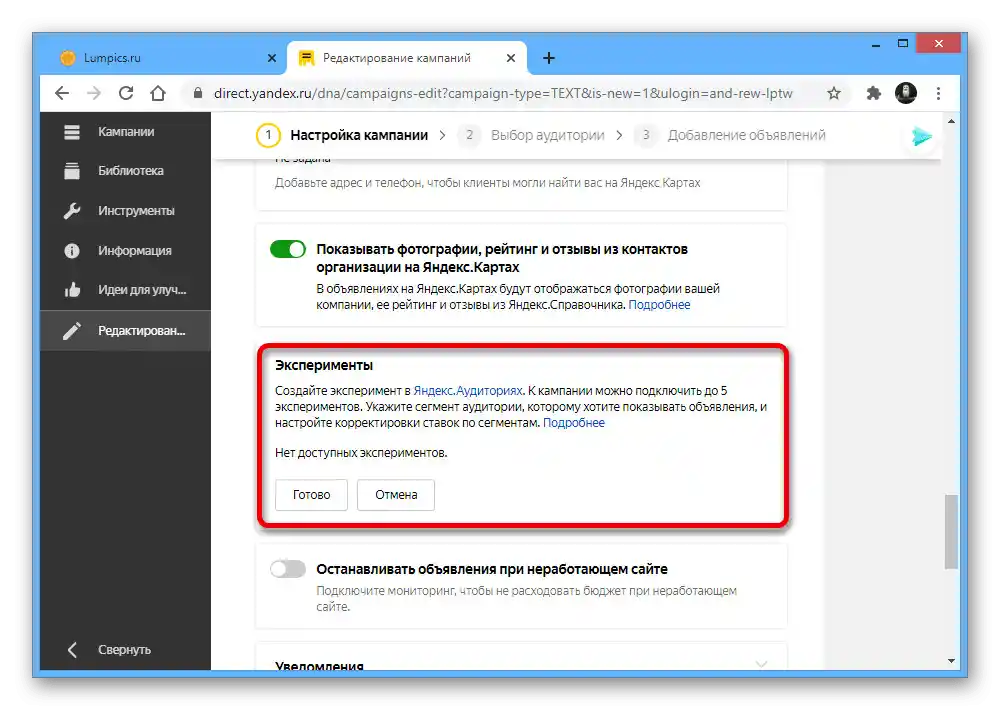Click the Отмена button
1000x710 pixels.
[x=396, y=495]
